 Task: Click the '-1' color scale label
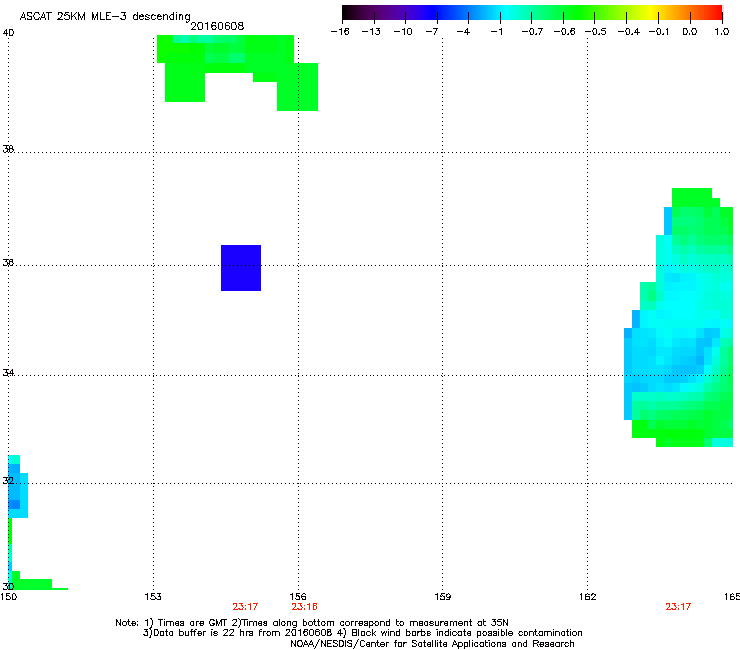(496, 32)
